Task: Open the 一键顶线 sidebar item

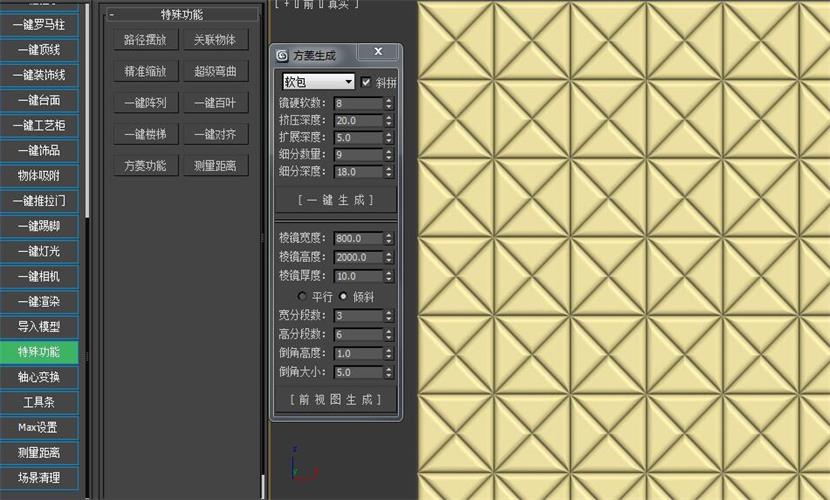Action: coord(39,50)
